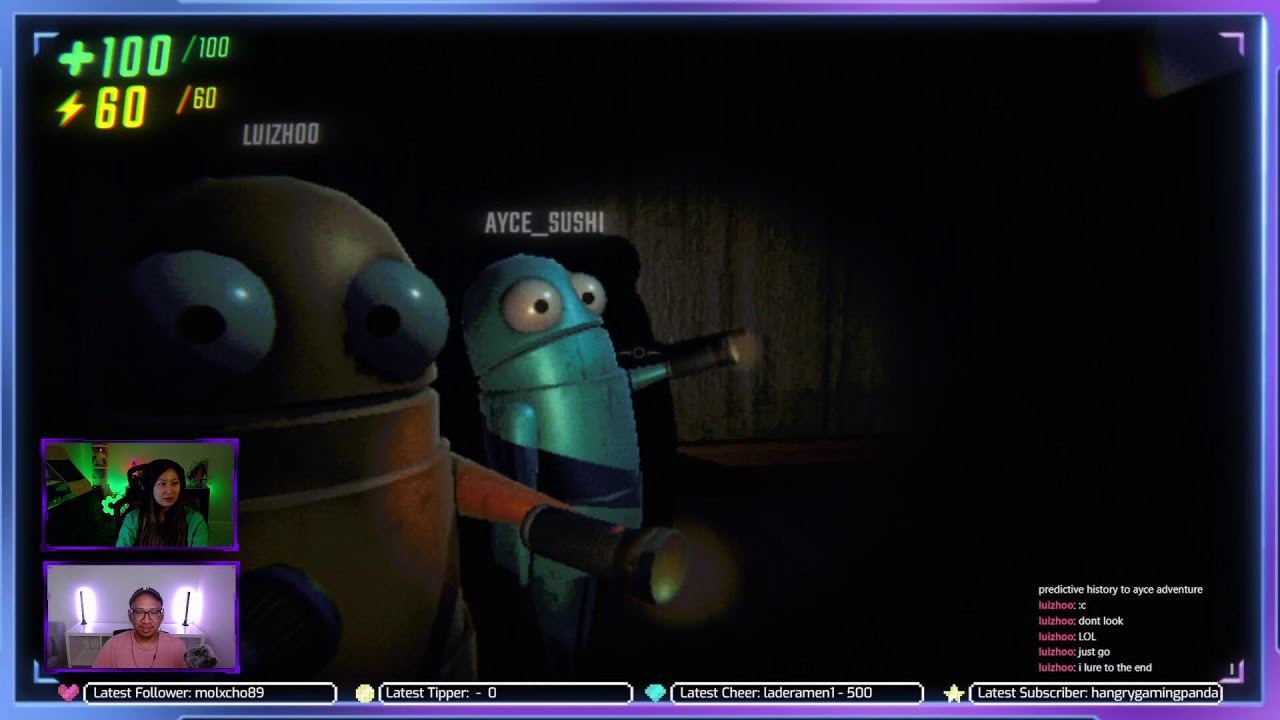Click the LUIZHOO player name tag
This screenshot has height=720, width=1280.
pyautogui.click(x=281, y=134)
